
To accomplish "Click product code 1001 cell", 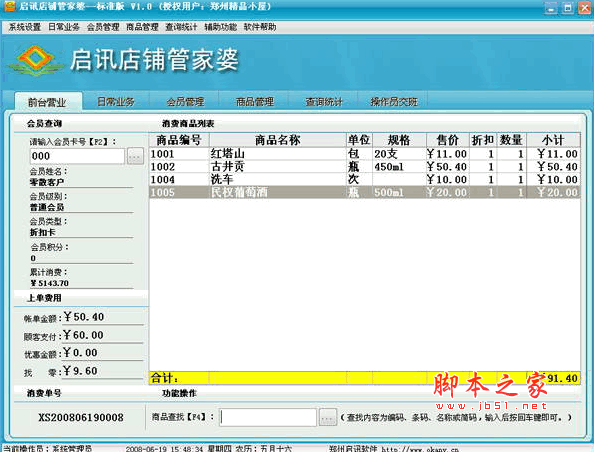I will click(179, 154).
